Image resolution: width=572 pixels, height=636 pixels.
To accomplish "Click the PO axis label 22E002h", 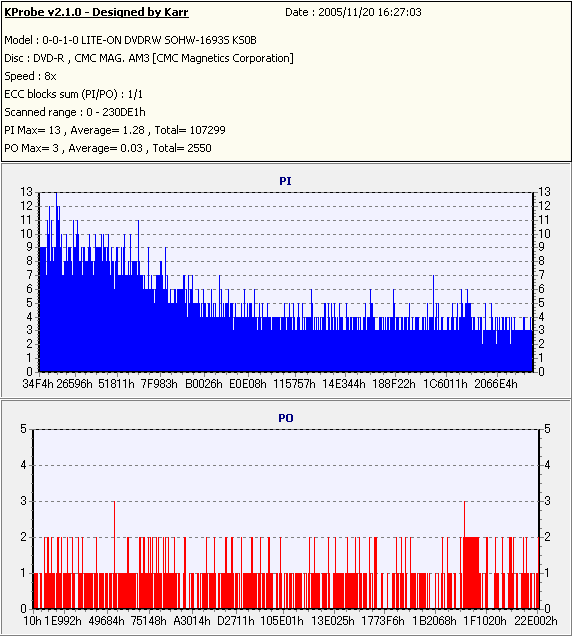I will click(x=536, y=621).
